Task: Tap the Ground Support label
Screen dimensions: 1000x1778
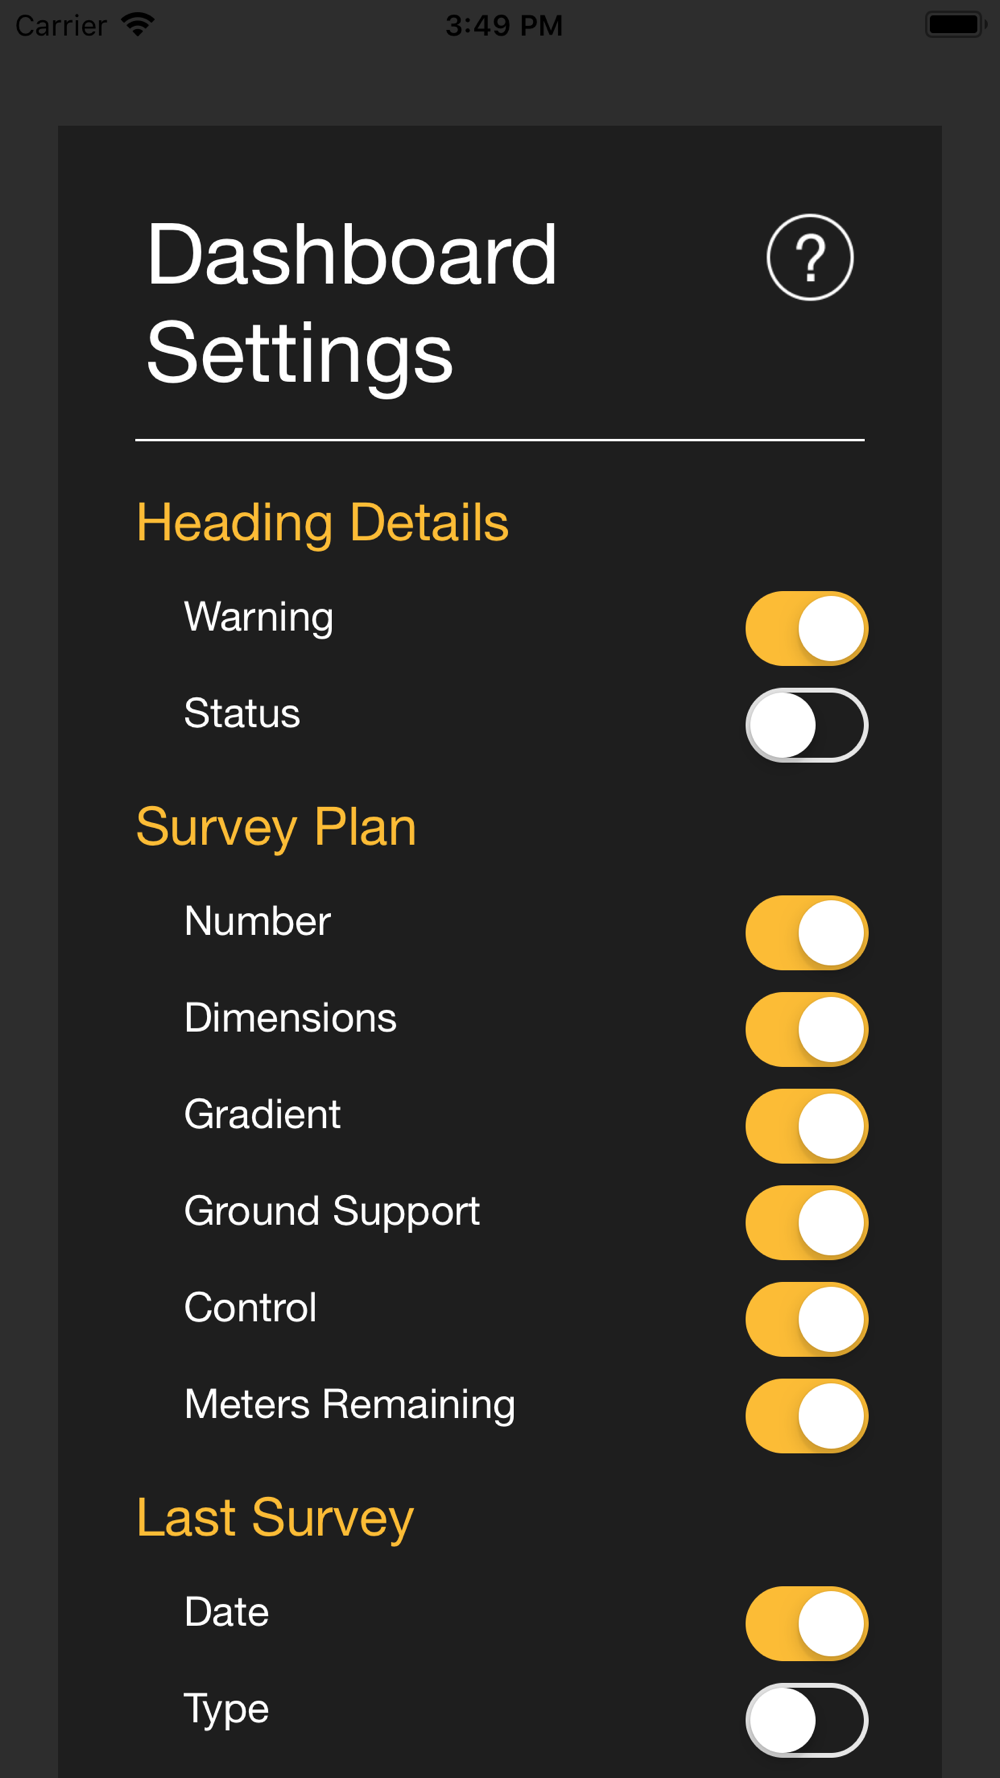Action: click(332, 1212)
